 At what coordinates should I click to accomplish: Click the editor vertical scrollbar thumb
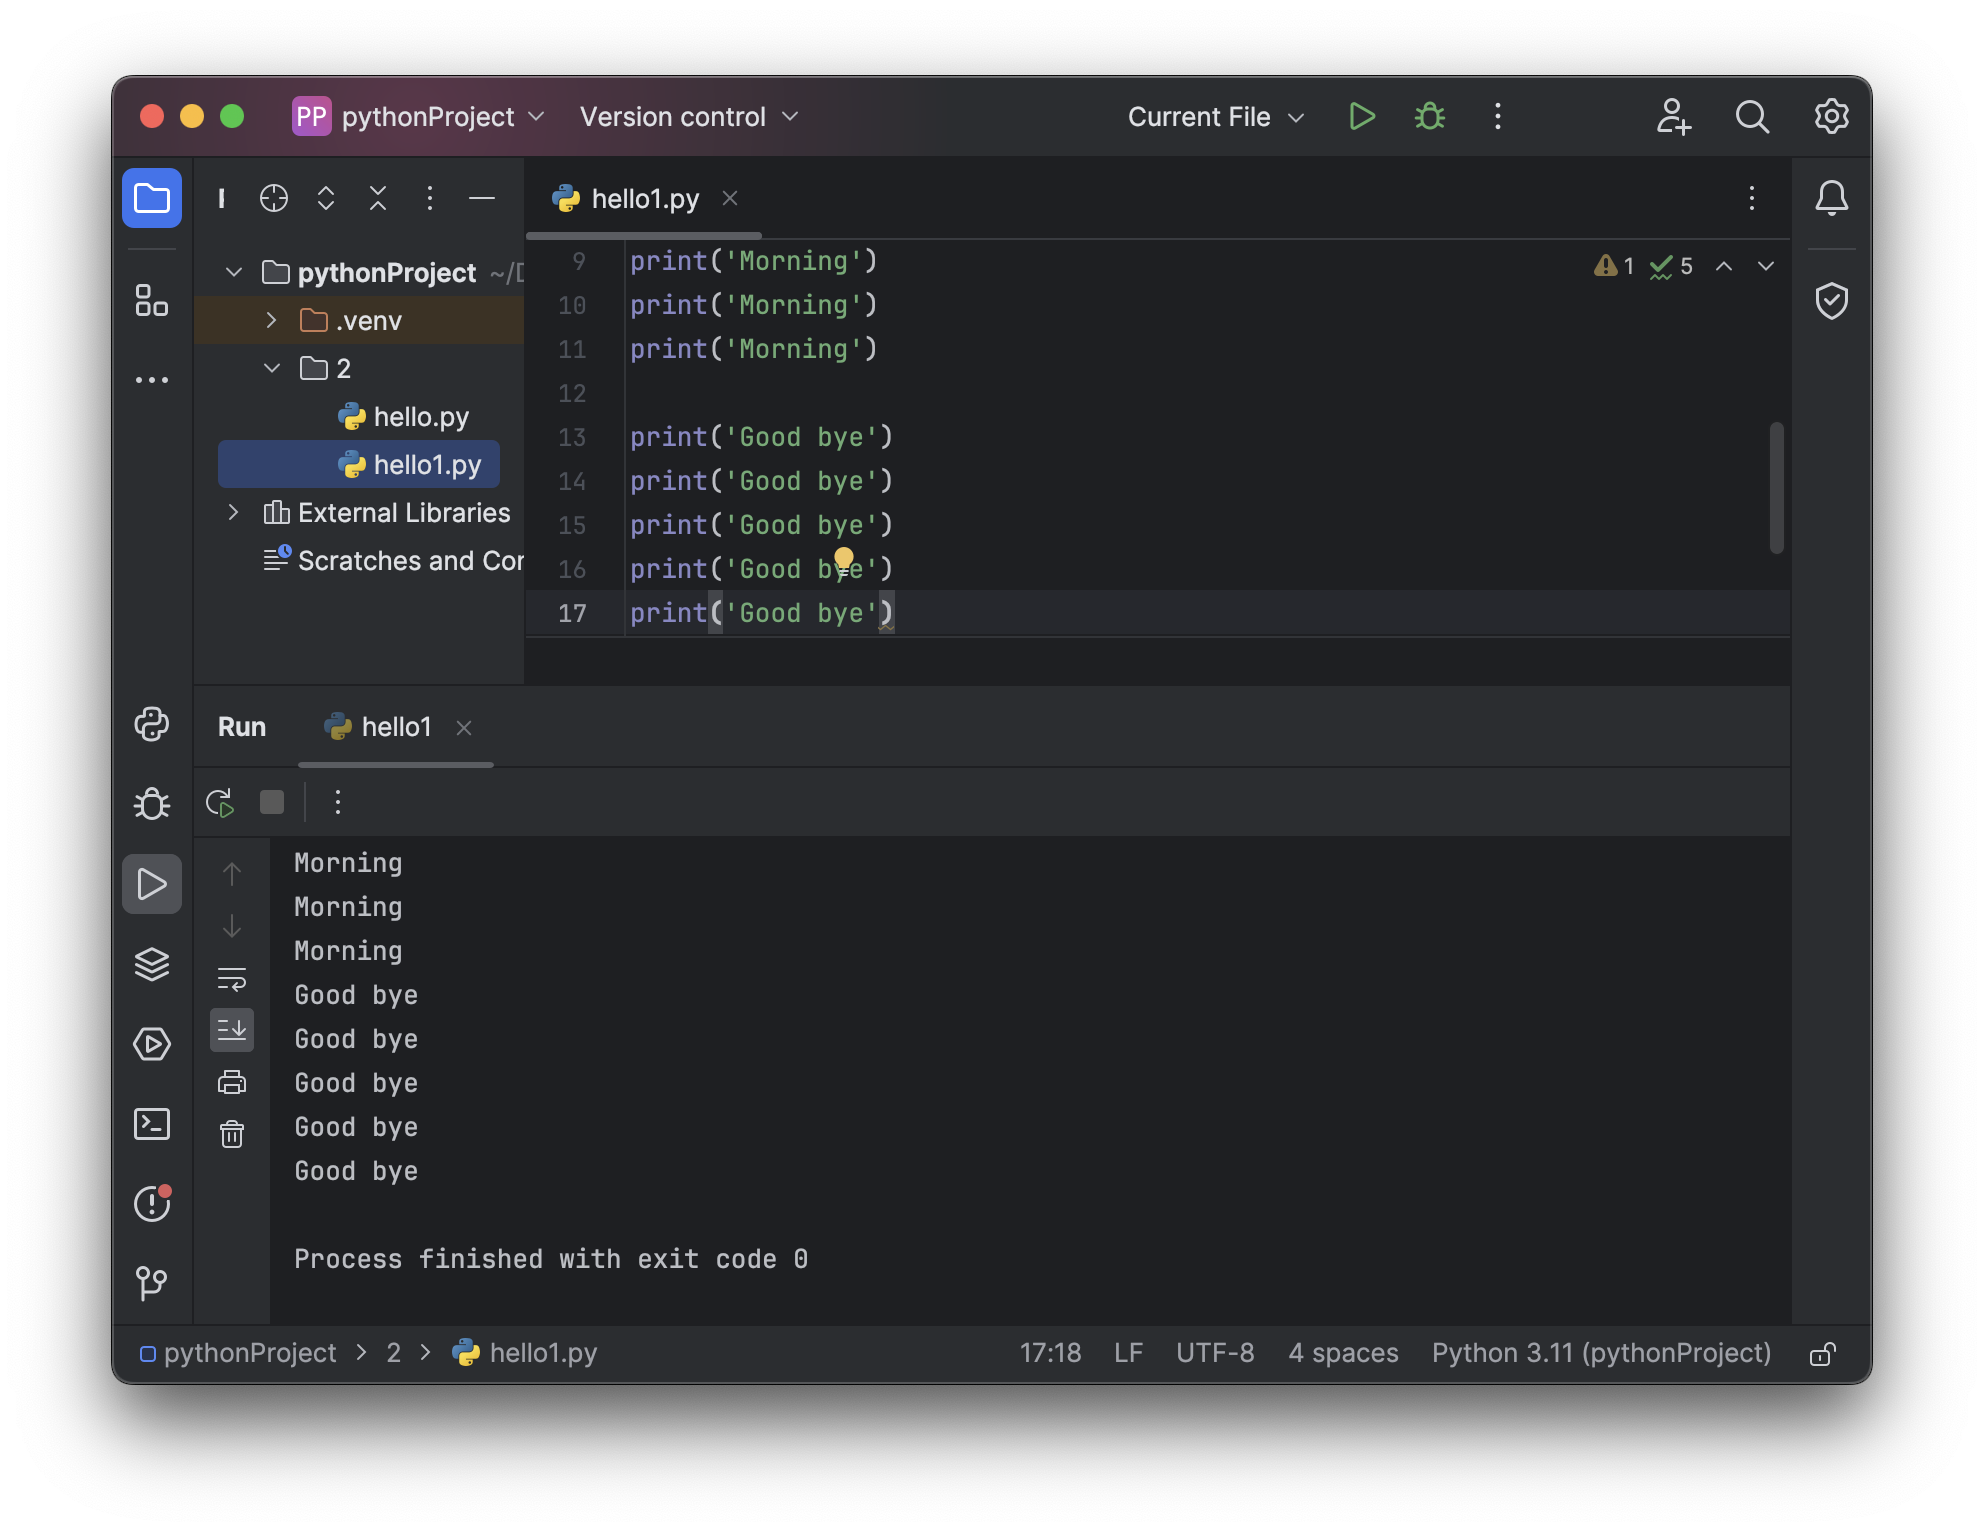(x=1776, y=488)
